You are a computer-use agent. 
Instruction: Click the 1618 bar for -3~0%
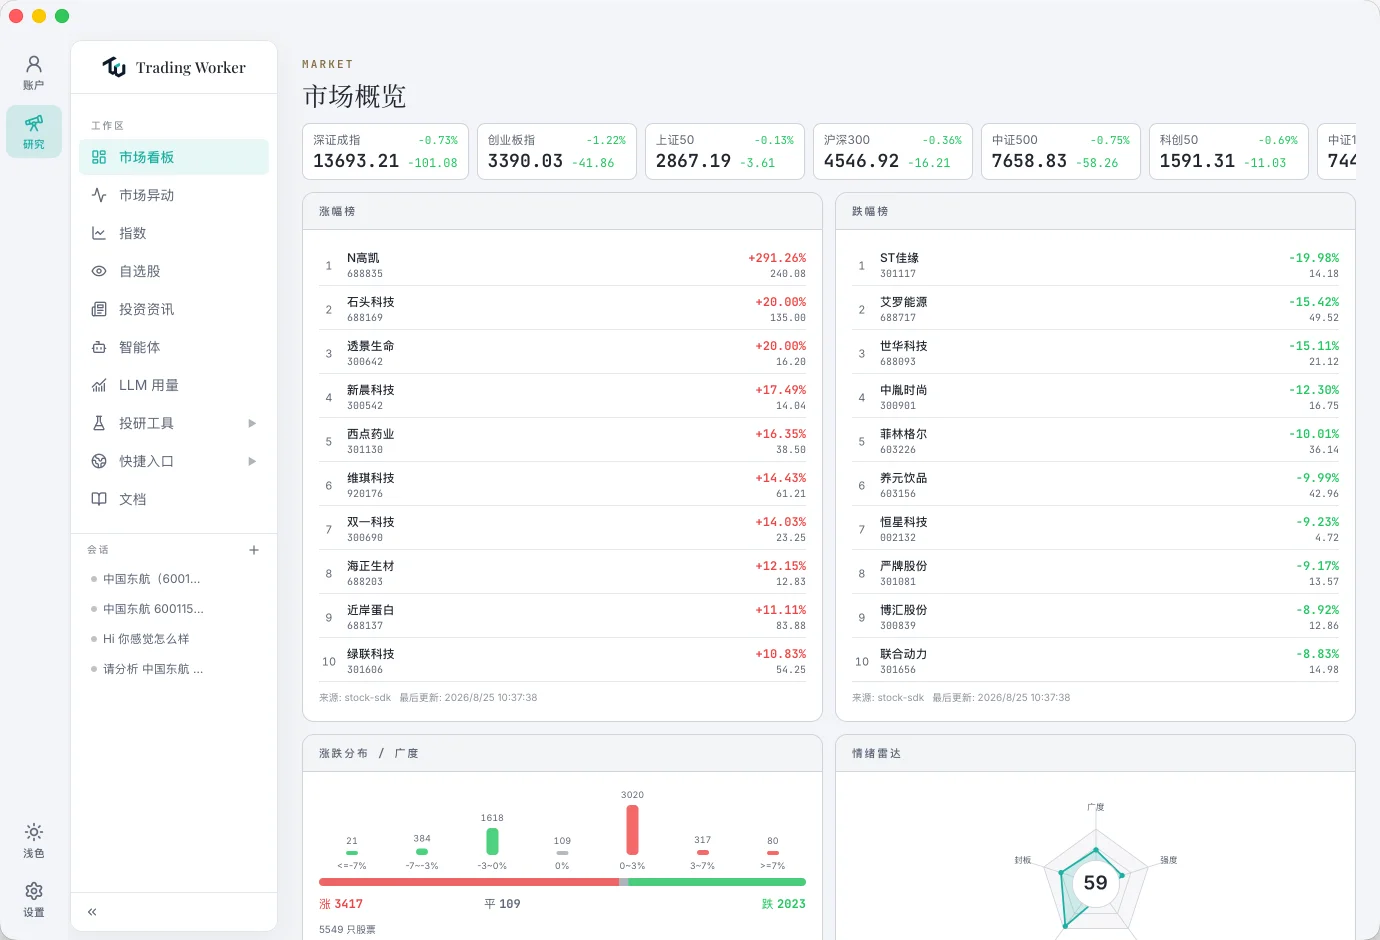click(492, 841)
